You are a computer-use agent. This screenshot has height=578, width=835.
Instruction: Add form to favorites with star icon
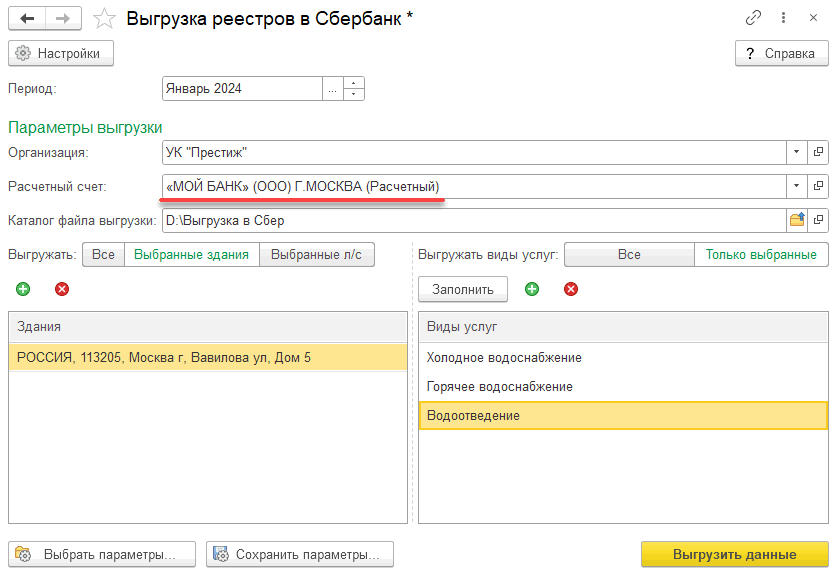(x=104, y=18)
